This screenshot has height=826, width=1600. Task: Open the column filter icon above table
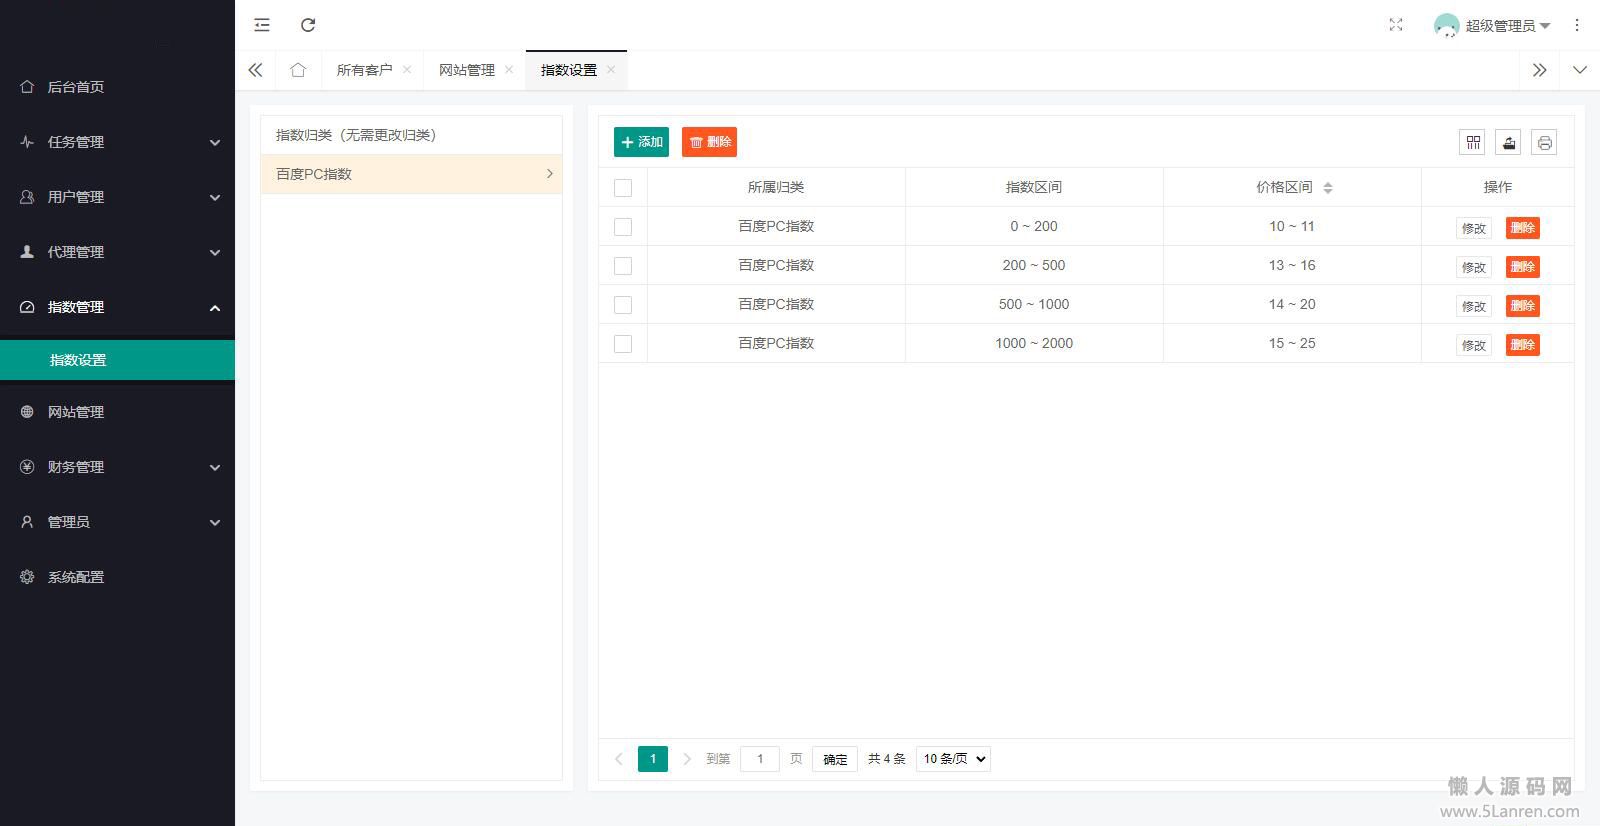click(1472, 143)
